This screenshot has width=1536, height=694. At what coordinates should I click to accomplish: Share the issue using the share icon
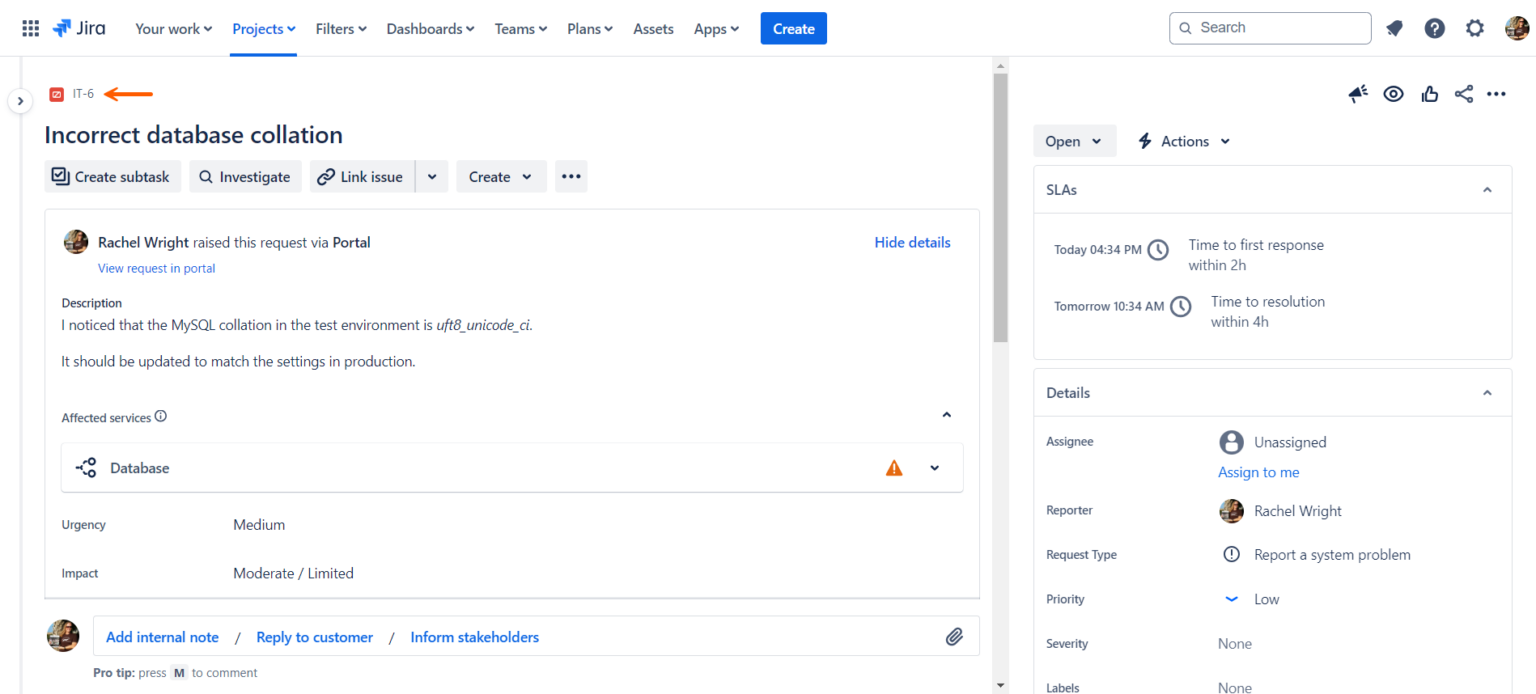(1463, 93)
